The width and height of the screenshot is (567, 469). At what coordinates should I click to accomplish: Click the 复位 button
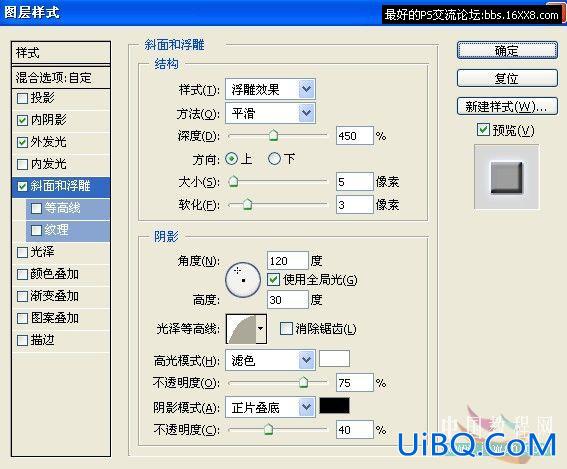pos(507,78)
